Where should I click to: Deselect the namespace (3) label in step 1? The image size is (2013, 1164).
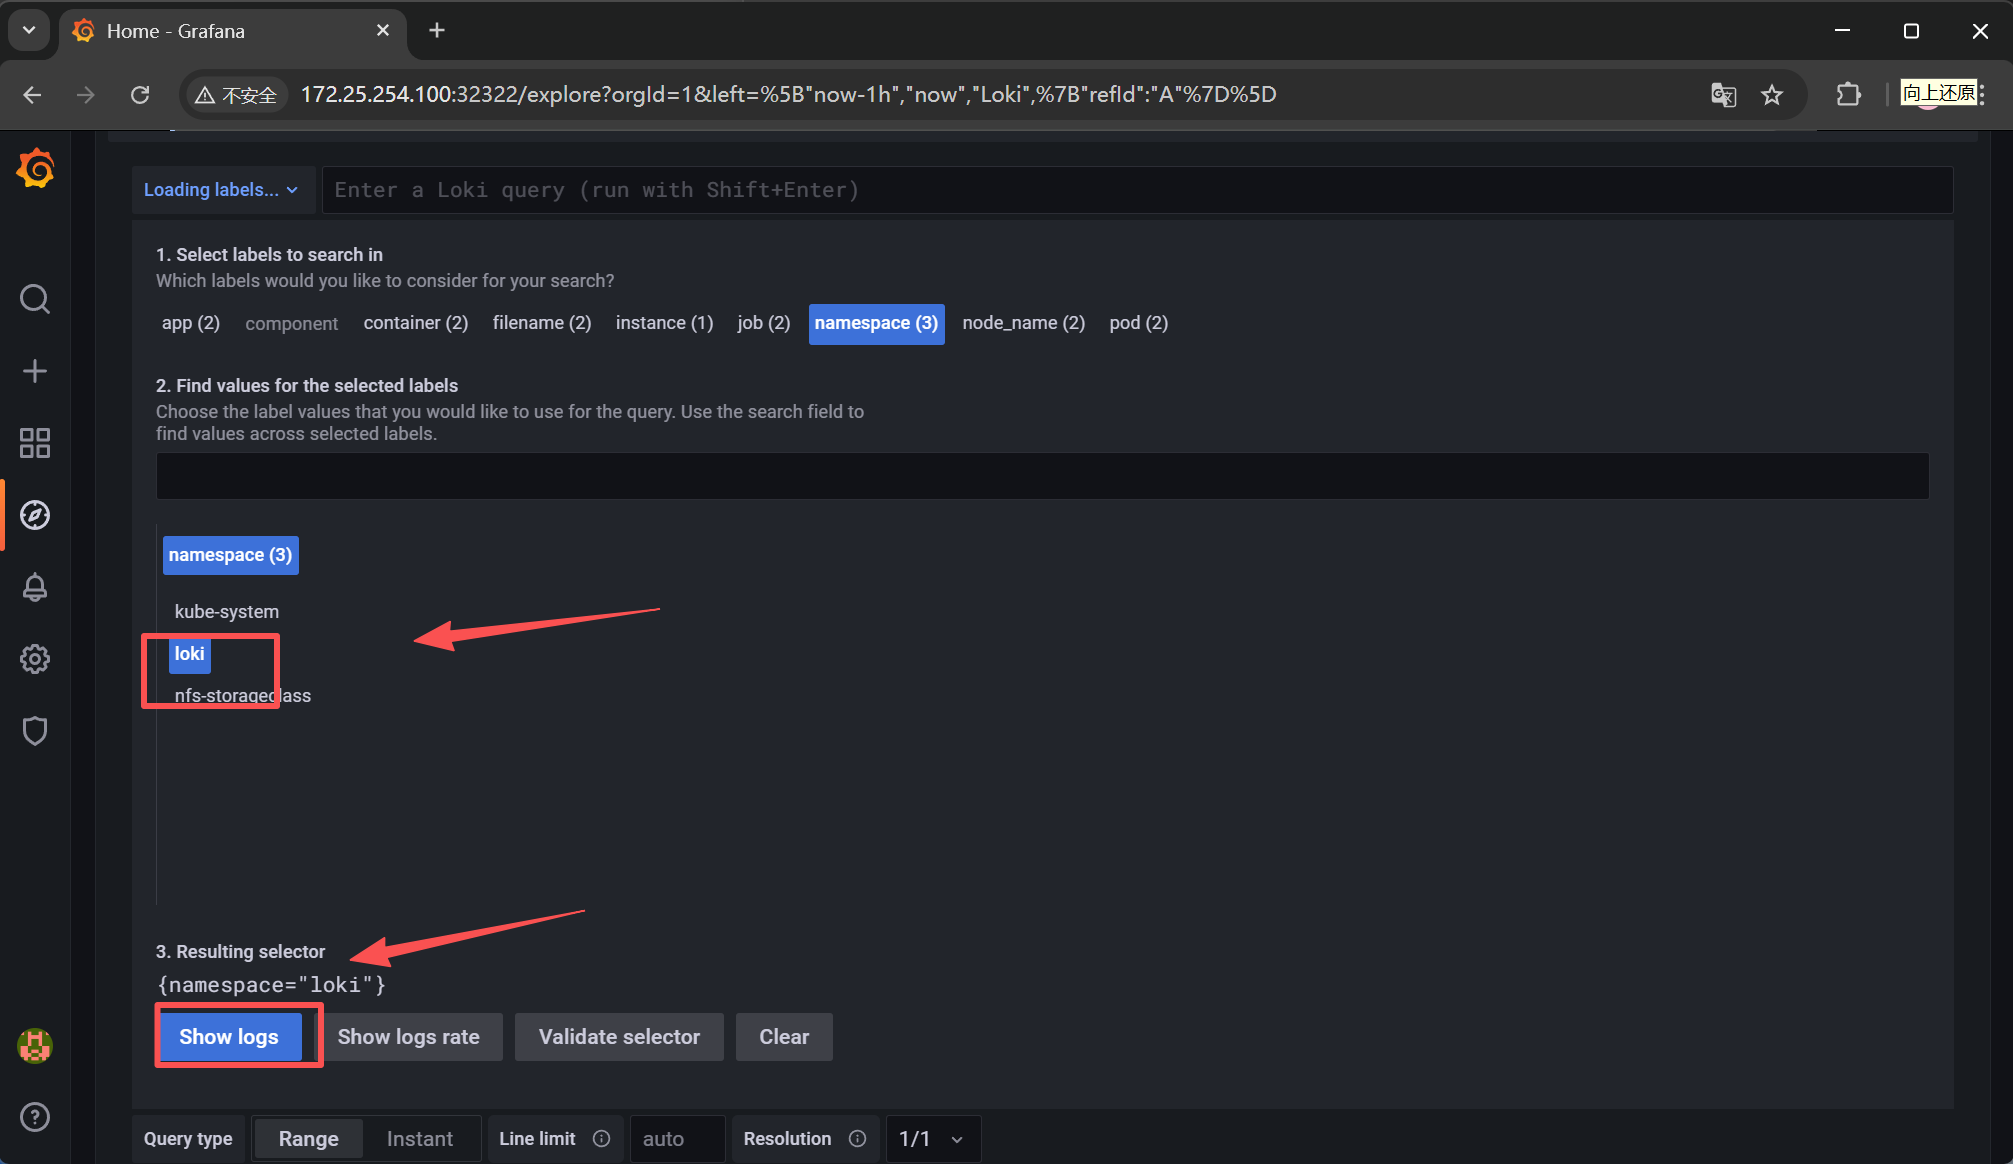click(x=876, y=323)
